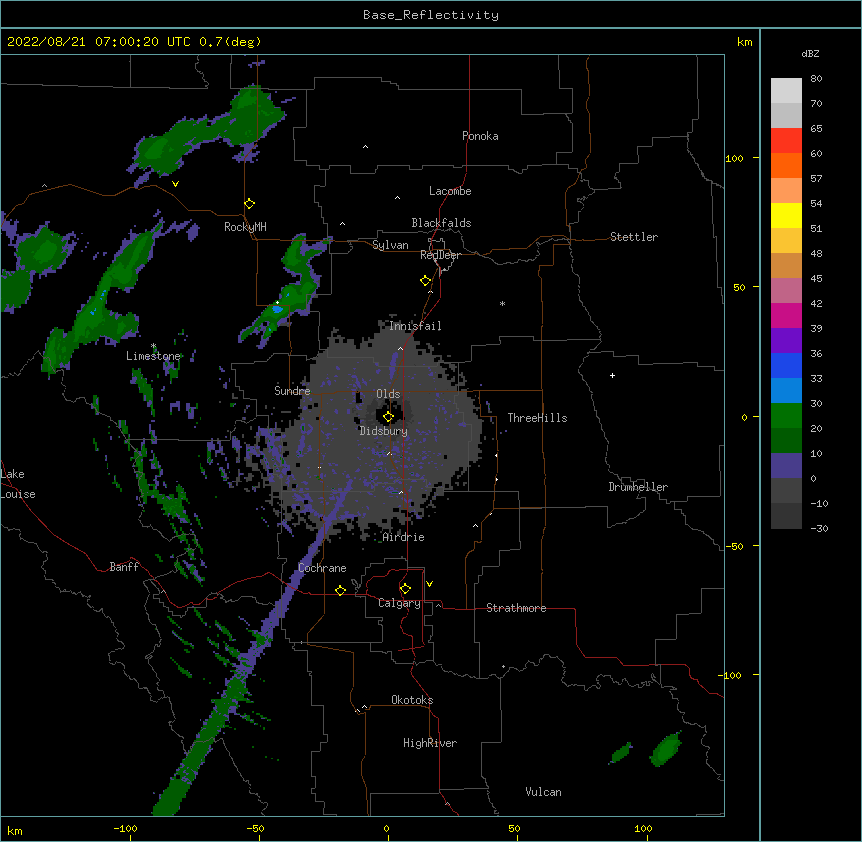Click the Limestone label
Viewport: 862px width, 842px height.
pos(153,356)
